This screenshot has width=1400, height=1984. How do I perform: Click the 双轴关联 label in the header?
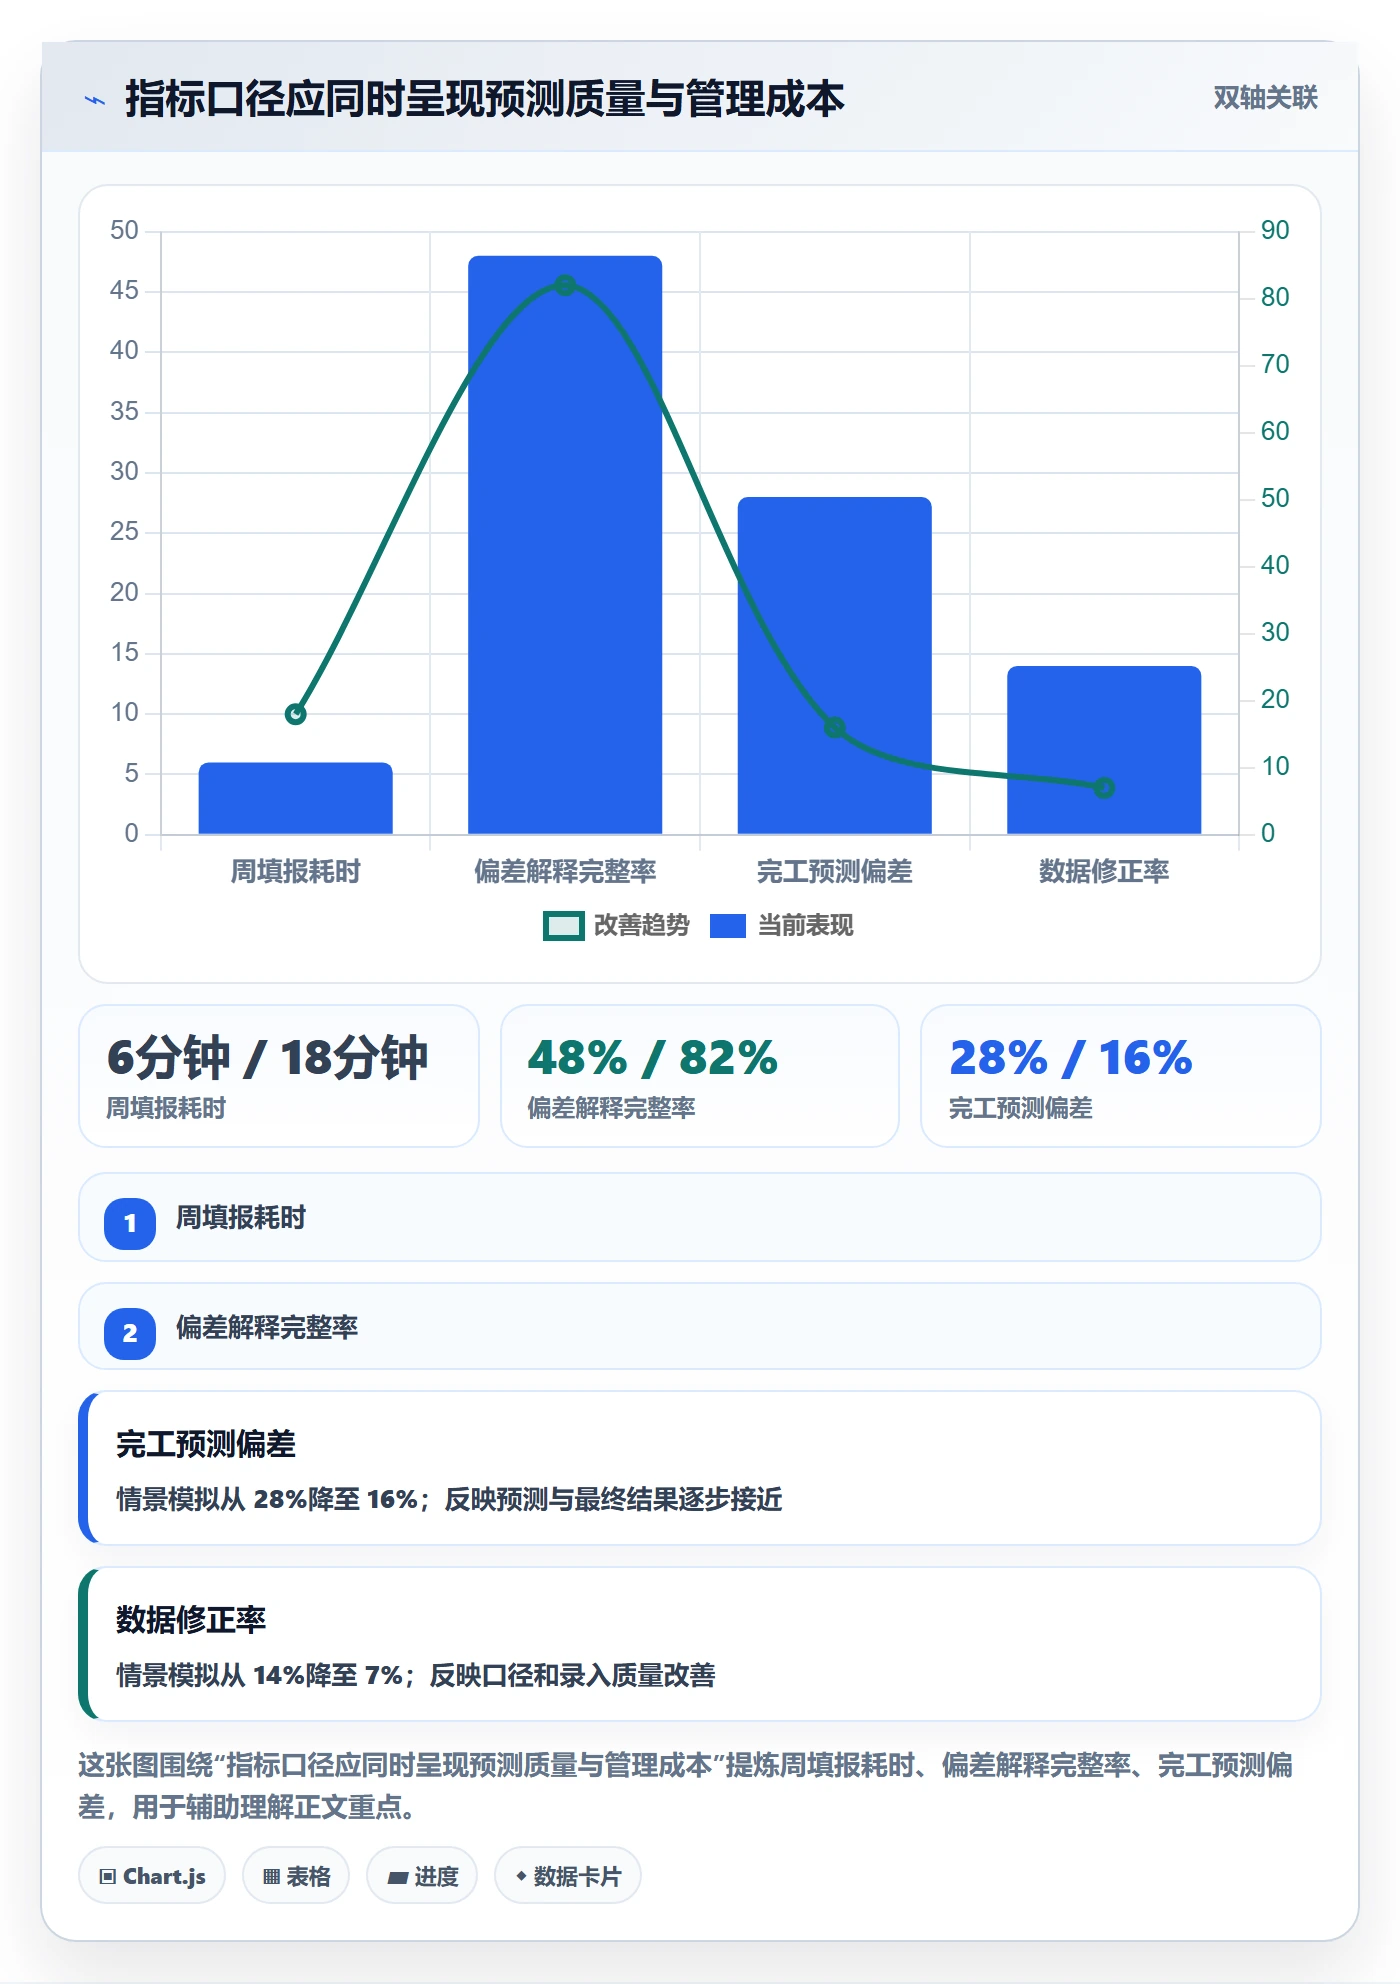[x=1265, y=98]
